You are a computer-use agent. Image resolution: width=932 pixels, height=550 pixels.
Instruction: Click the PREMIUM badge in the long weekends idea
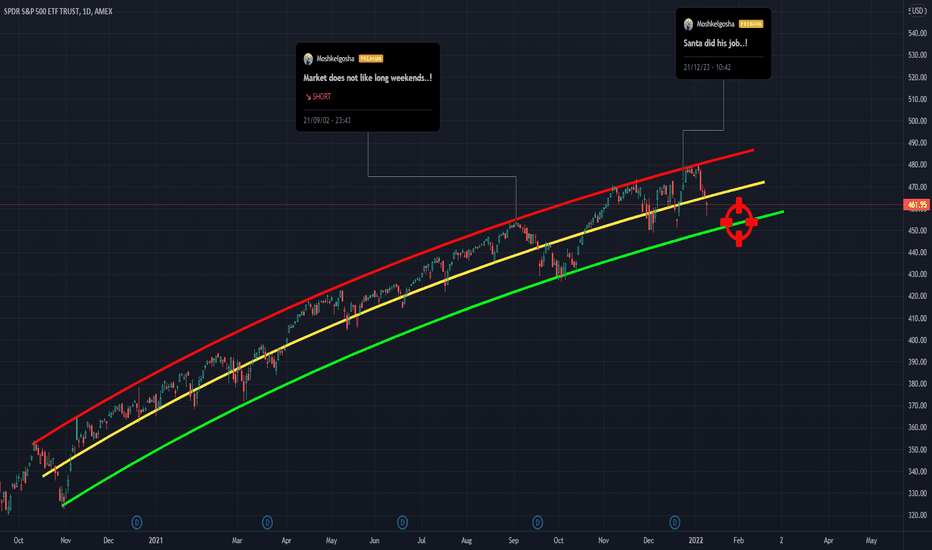click(x=371, y=59)
